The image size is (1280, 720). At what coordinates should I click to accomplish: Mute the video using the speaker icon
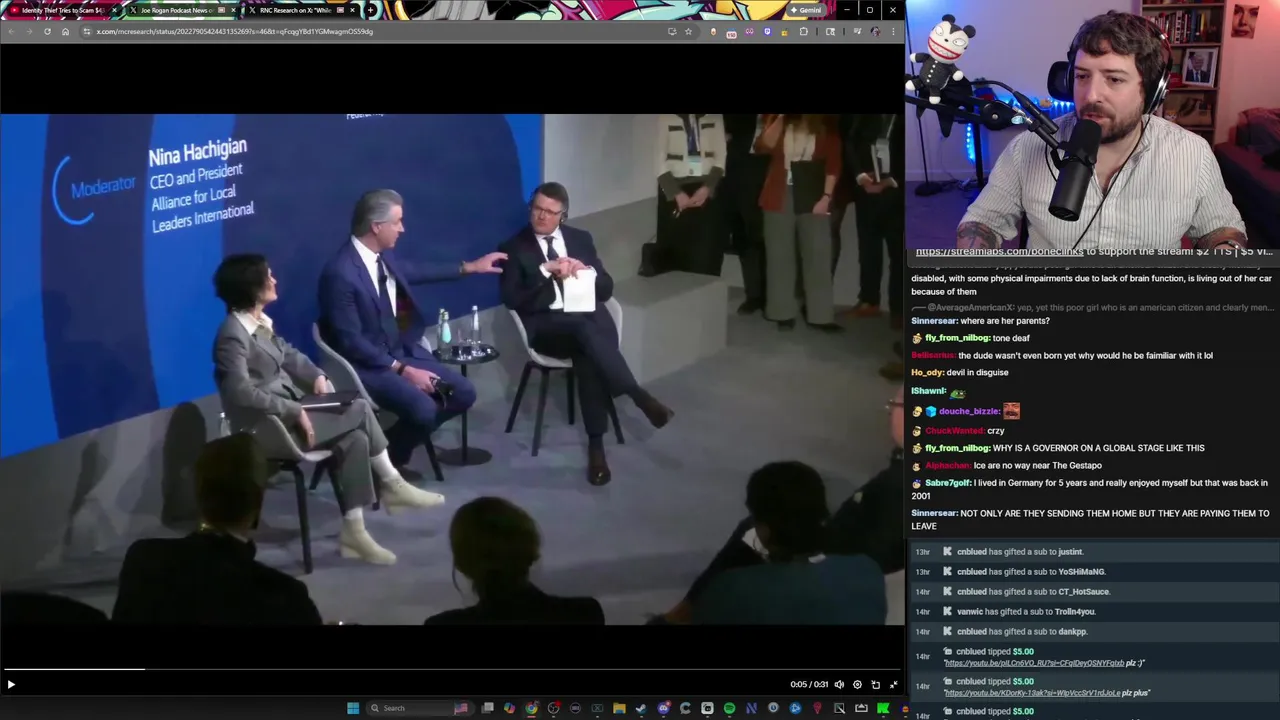839,685
